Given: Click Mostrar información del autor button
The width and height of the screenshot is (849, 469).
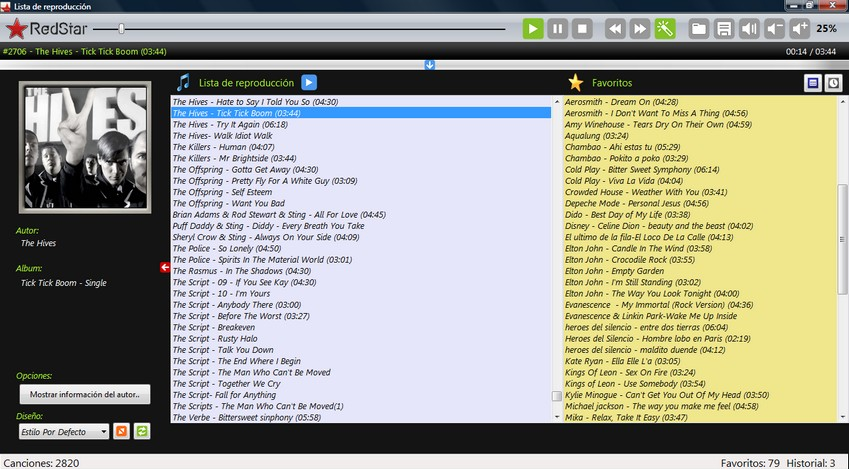Looking at the screenshot, I should [x=85, y=394].
